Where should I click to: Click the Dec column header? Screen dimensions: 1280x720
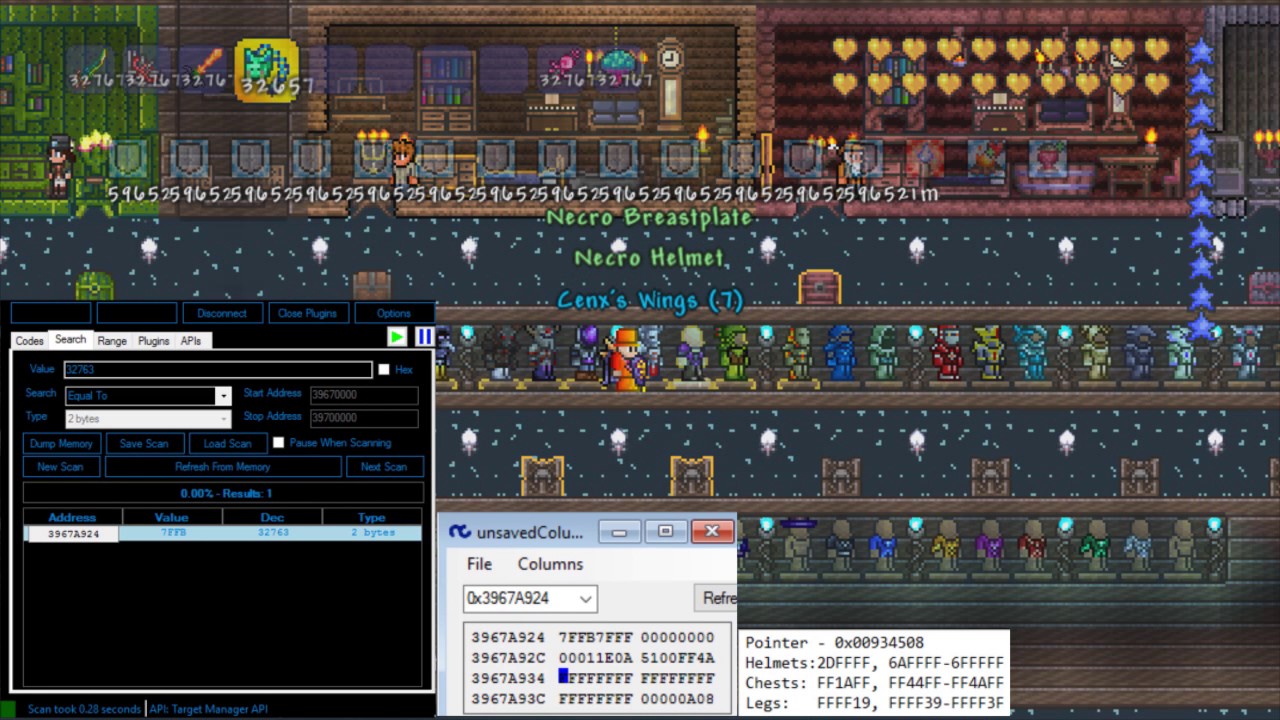[x=272, y=517]
